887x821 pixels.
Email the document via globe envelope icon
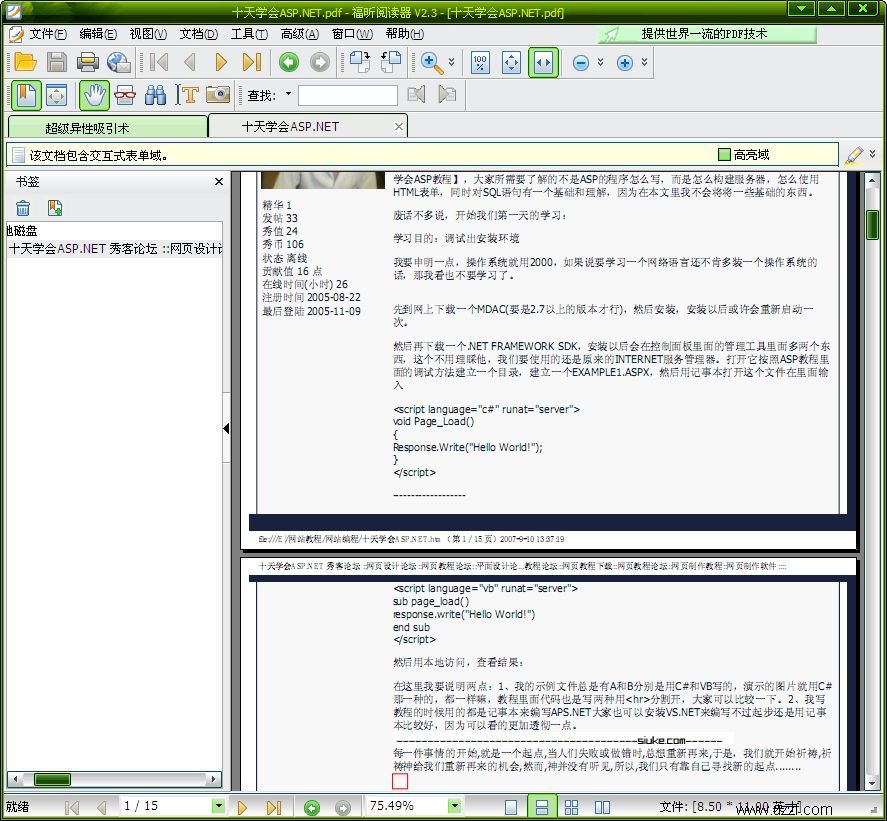click(119, 62)
